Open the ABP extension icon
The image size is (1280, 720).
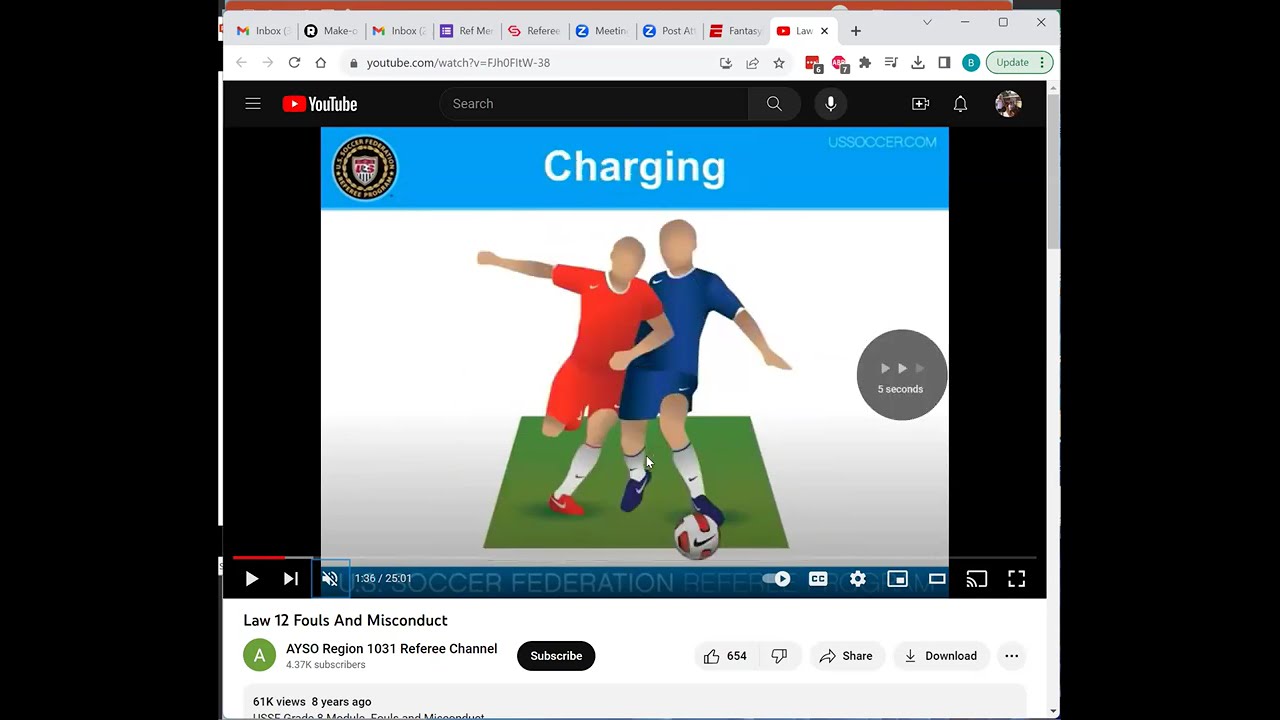pos(839,64)
